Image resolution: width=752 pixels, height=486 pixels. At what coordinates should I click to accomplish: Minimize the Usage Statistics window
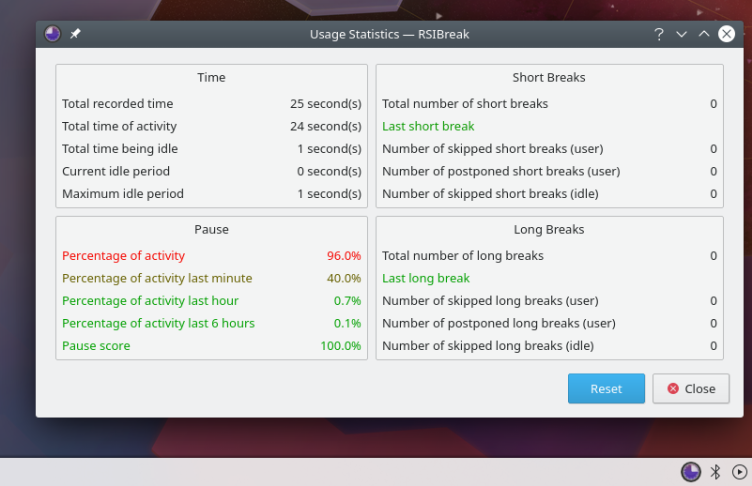pos(681,34)
